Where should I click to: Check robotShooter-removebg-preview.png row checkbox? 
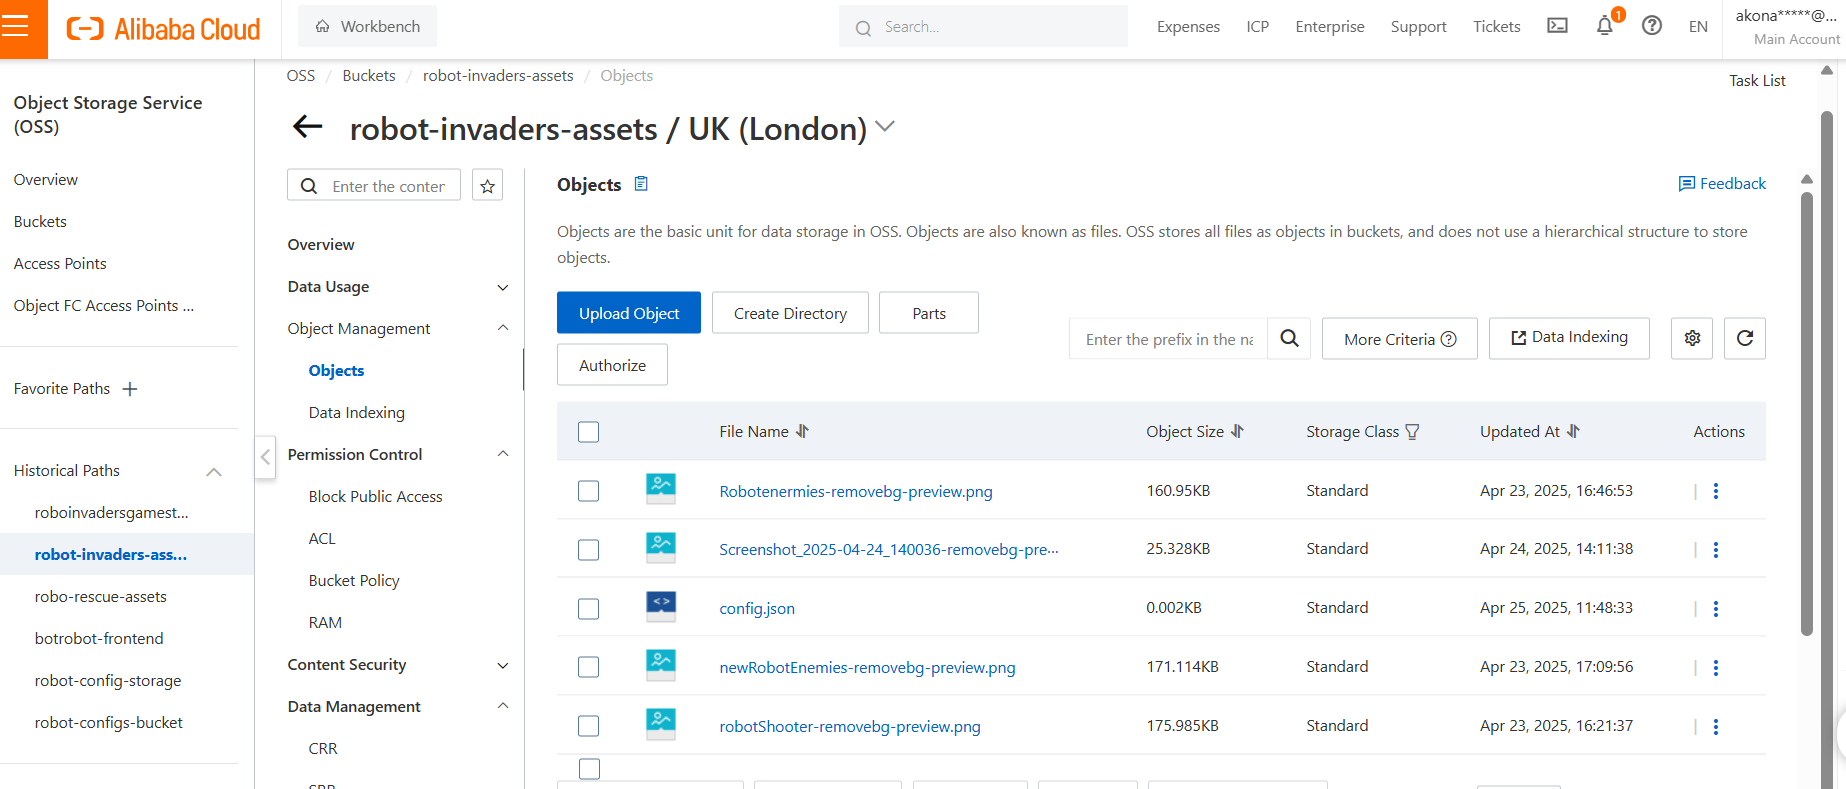point(589,726)
